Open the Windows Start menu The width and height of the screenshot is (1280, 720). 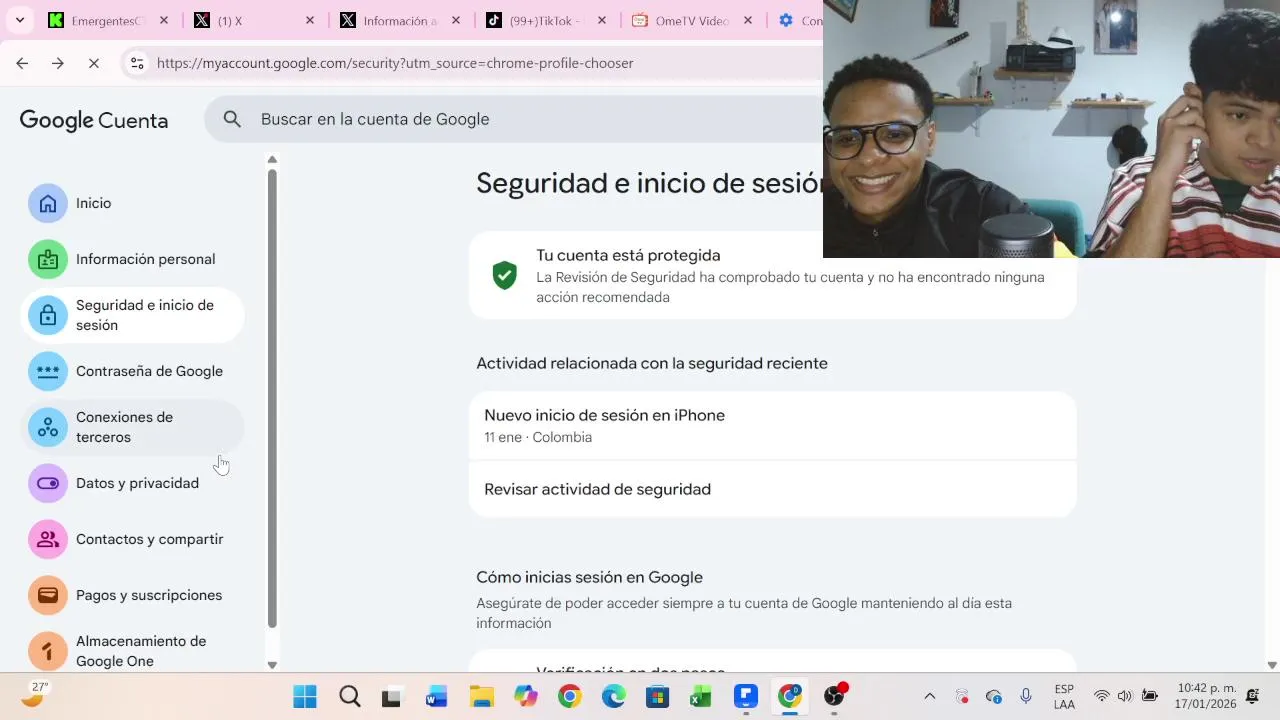click(305, 696)
